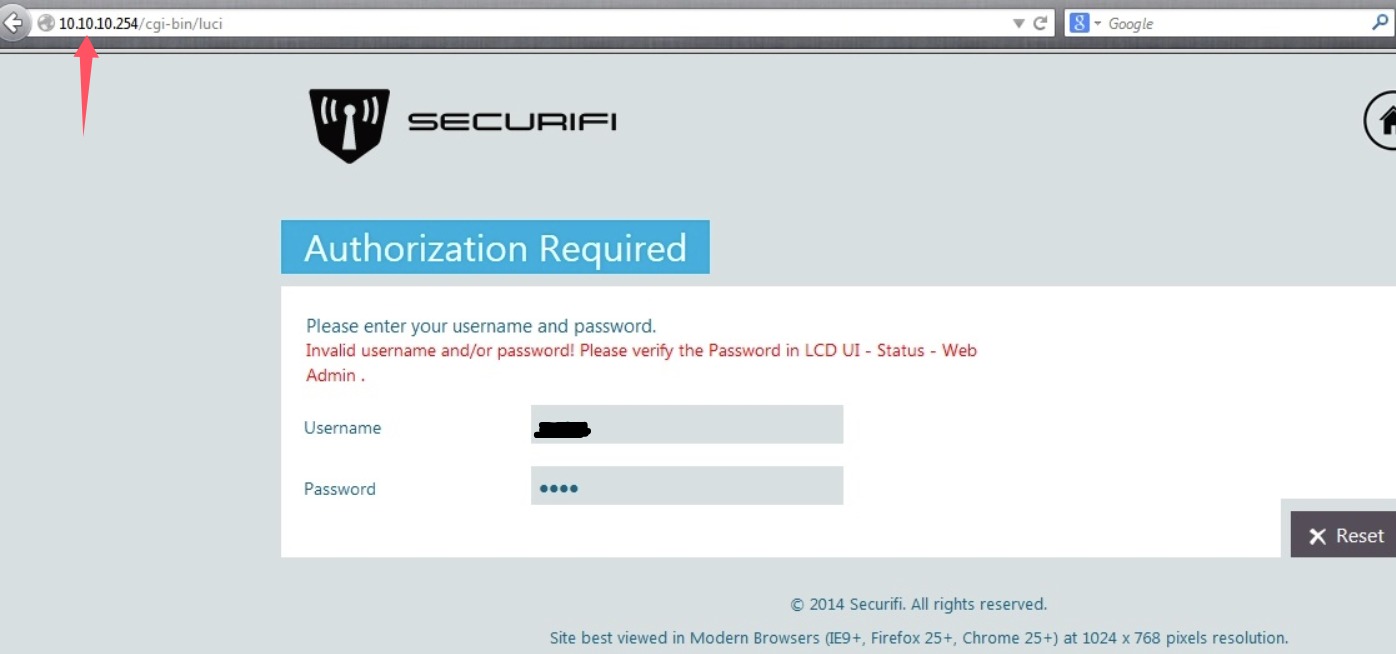Select the Home icon in the page corner
This screenshot has height=654, width=1396.
1387,119
